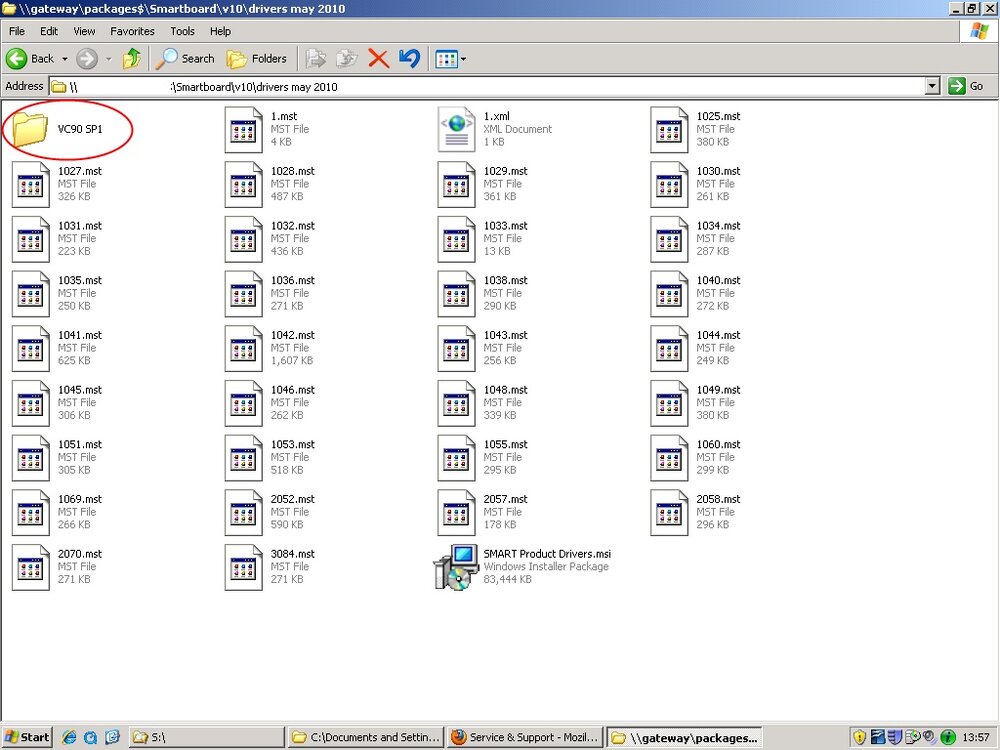Open the File menu
This screenshot has width=1000, height=750.
(17, 31)
